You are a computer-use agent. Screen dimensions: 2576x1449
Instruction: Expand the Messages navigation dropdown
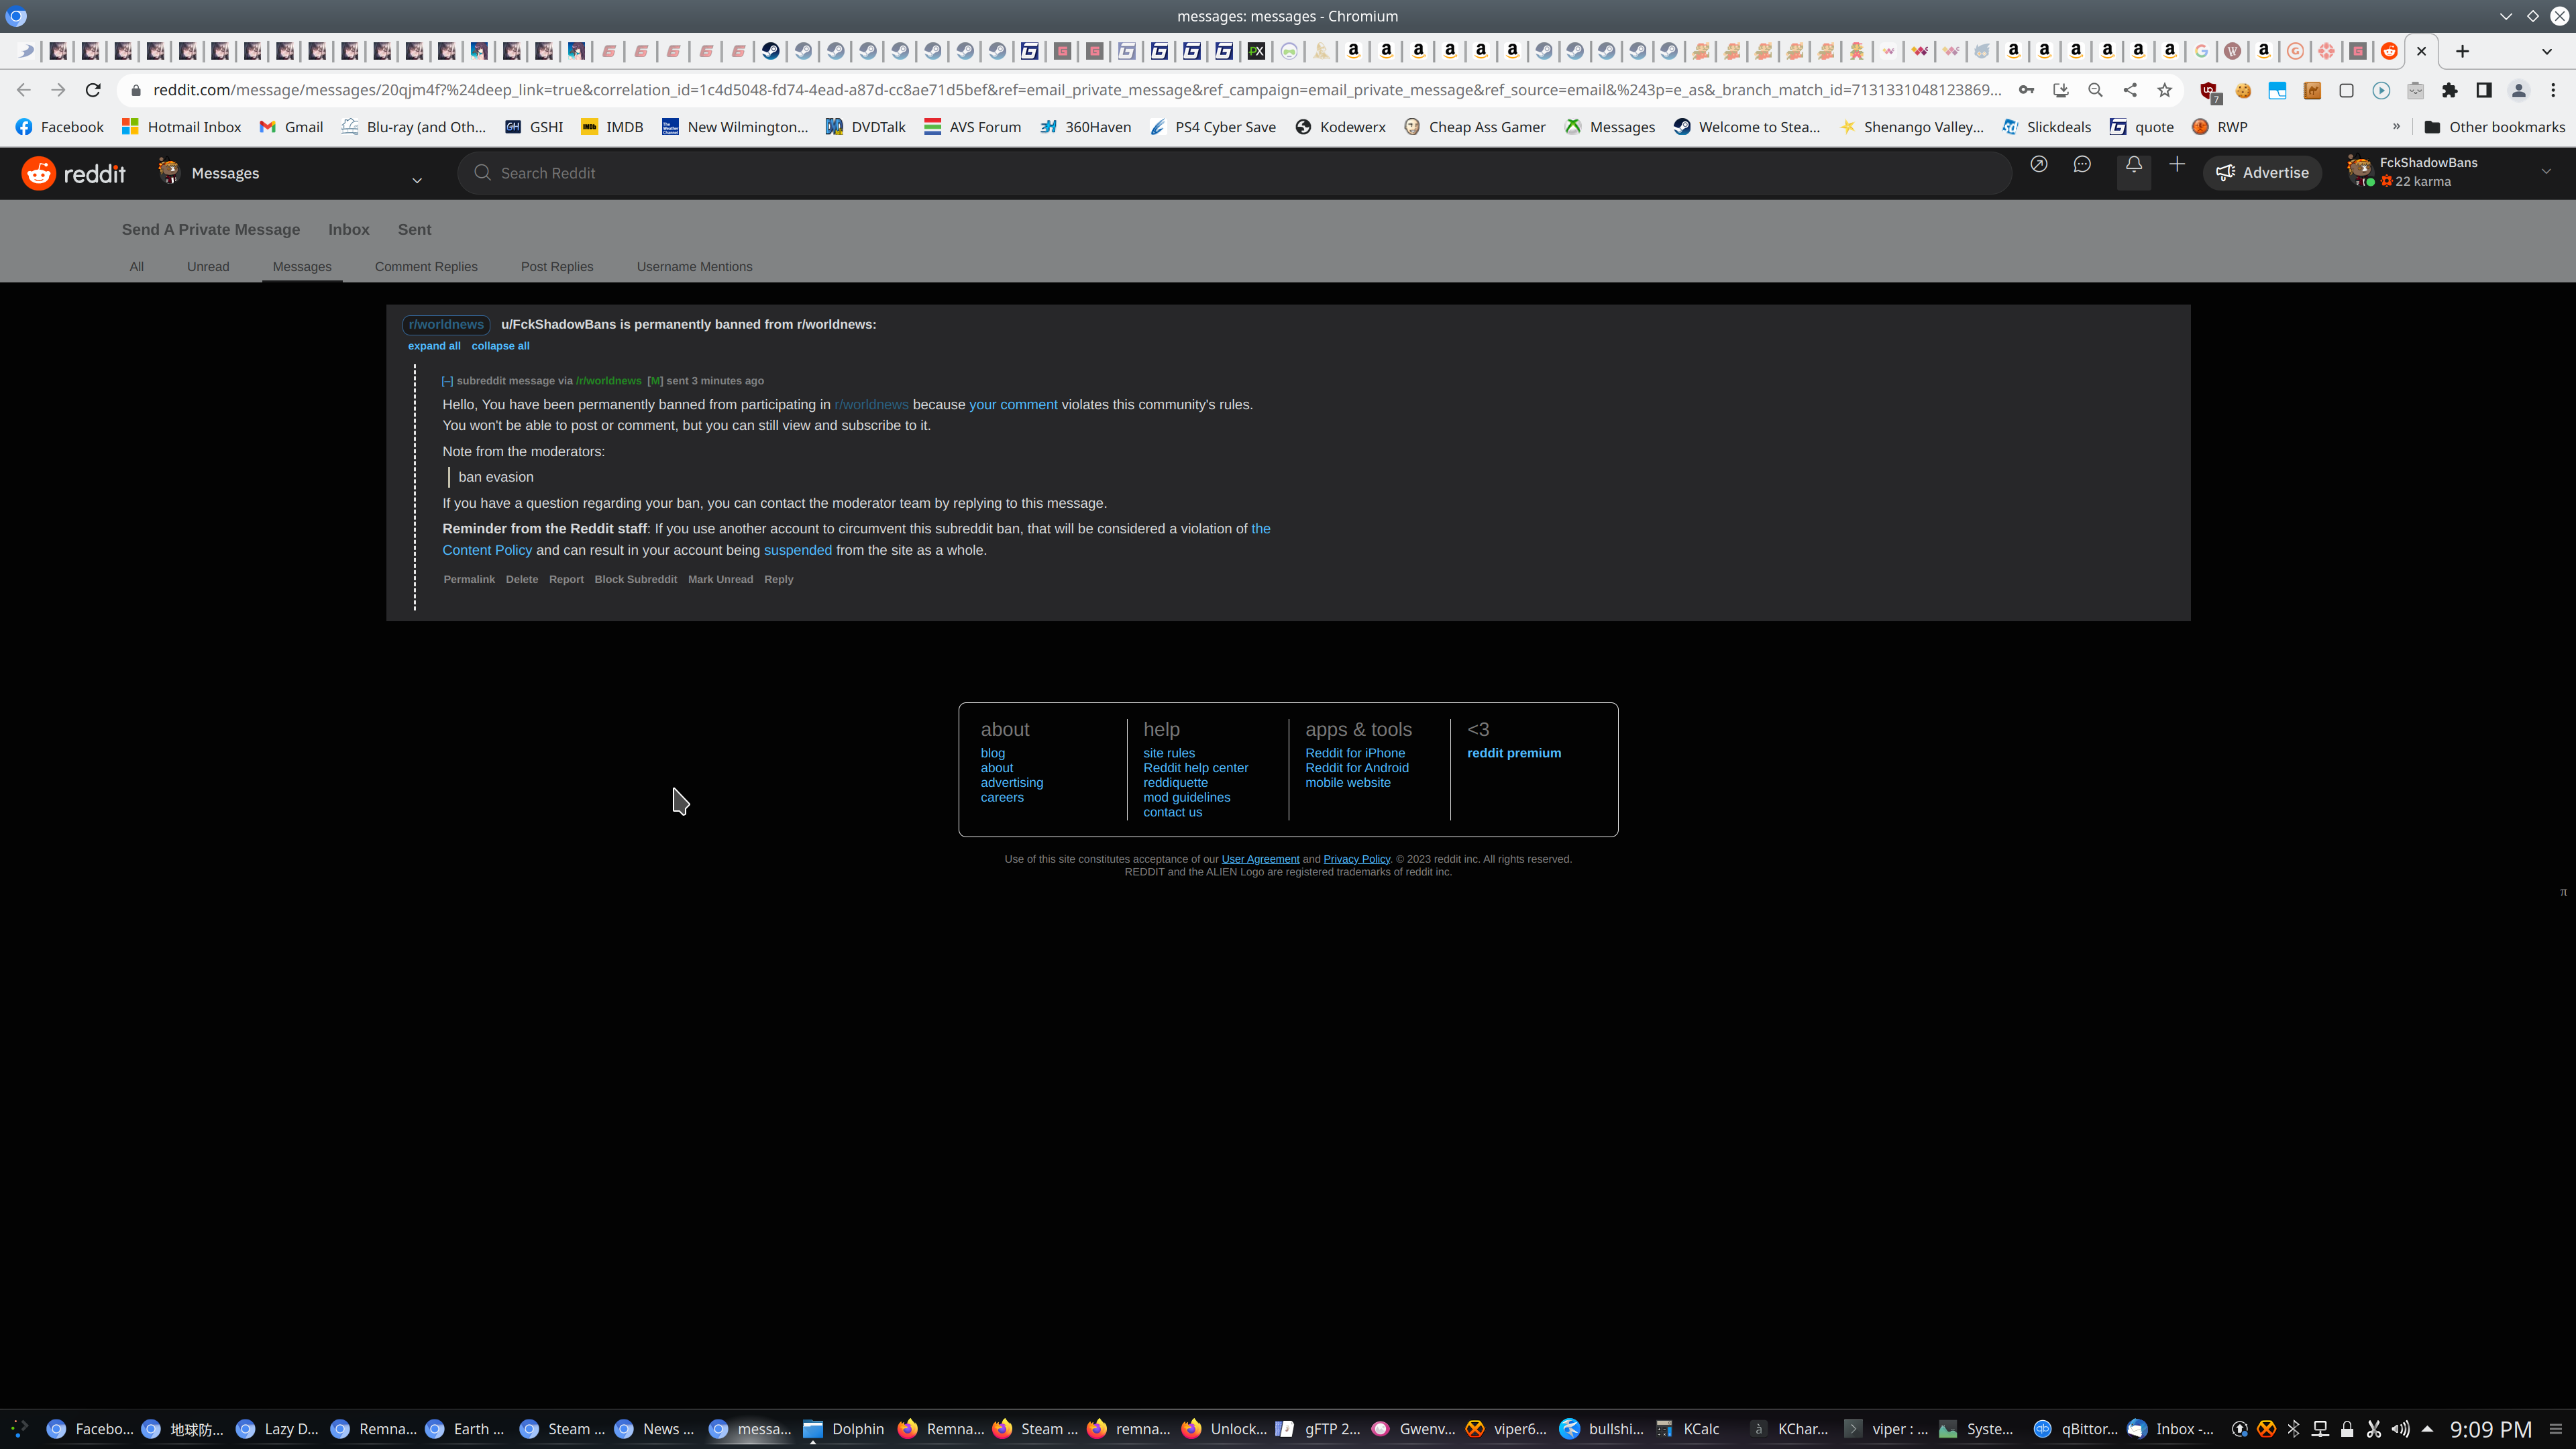click(x=417, y=180)
